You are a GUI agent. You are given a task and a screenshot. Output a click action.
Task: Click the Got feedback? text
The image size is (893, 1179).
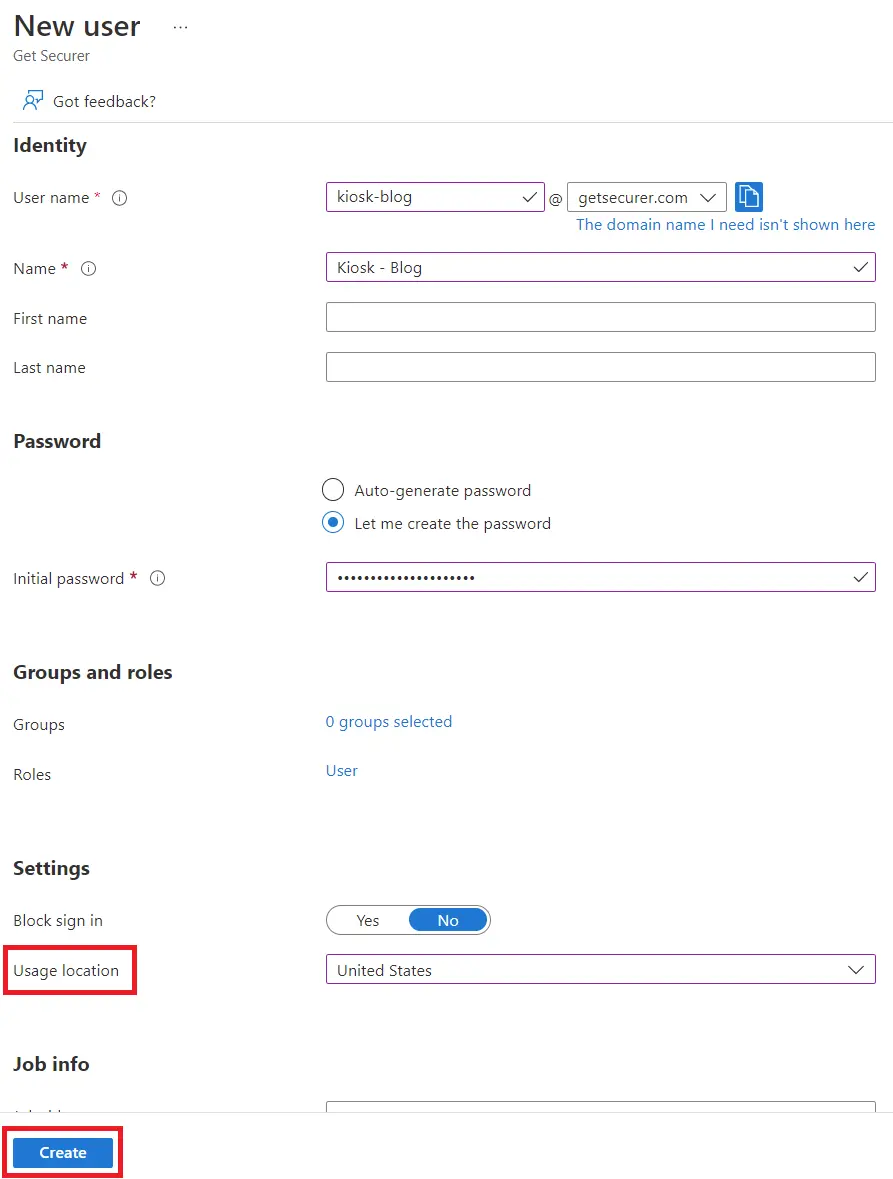[104, 101]
